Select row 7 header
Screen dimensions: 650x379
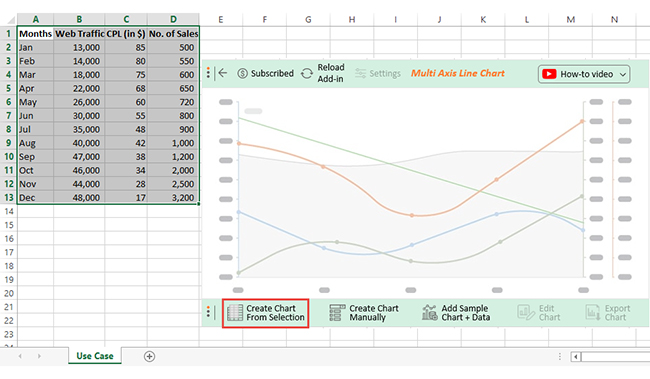[8, 116]
